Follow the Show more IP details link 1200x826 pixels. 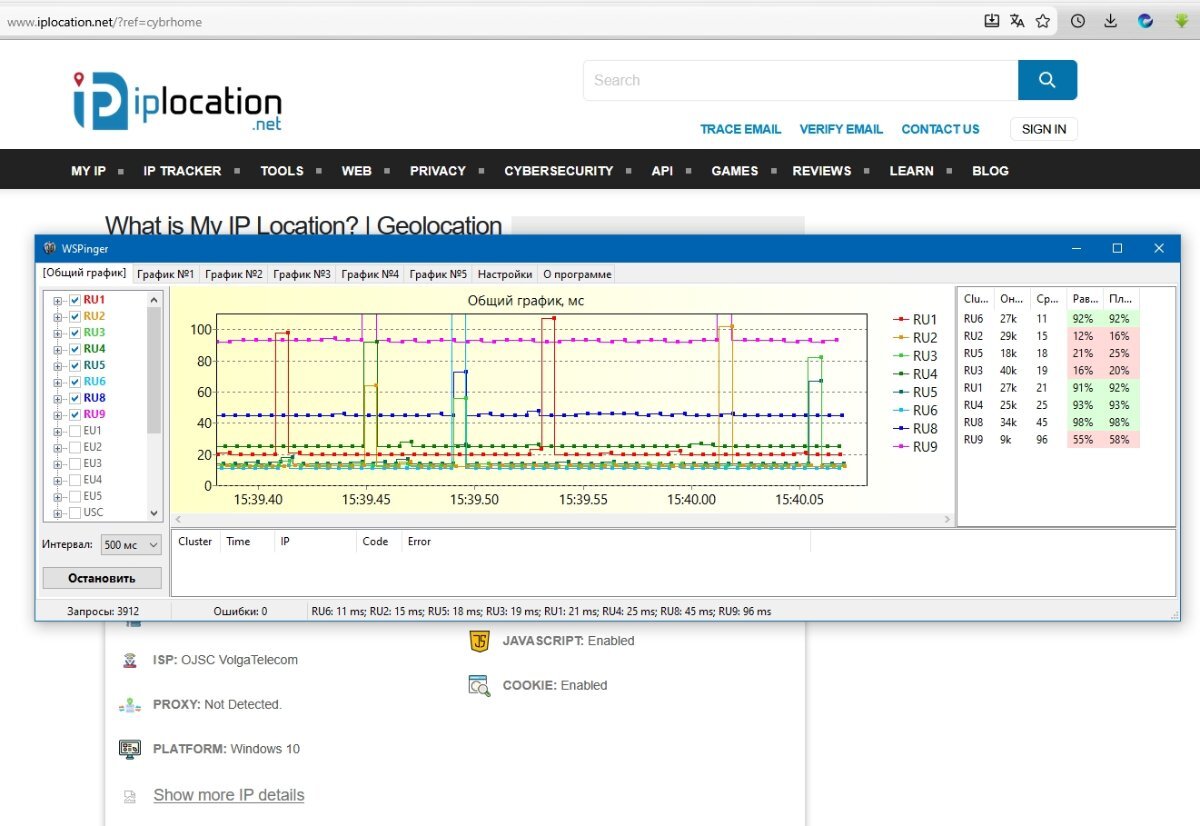(228, 795)
